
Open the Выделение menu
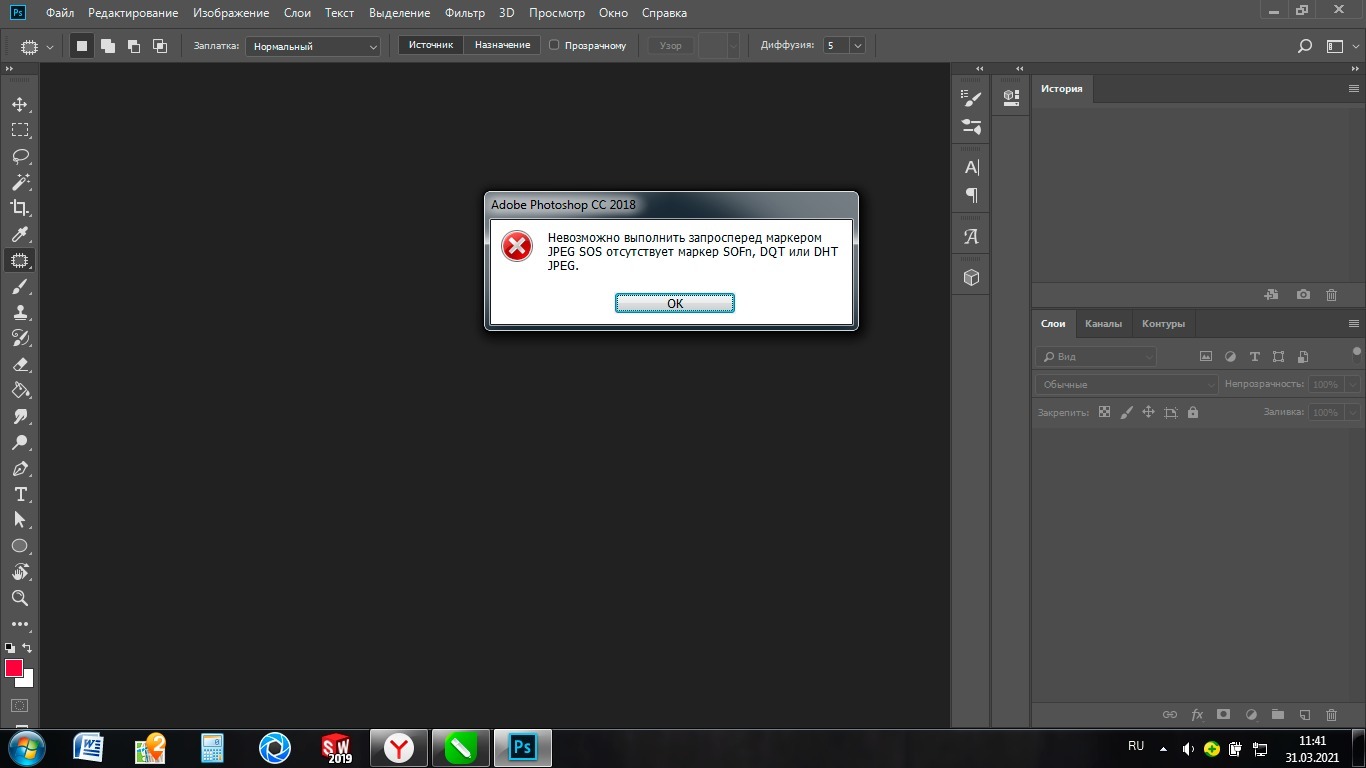(x=399, y=13)
